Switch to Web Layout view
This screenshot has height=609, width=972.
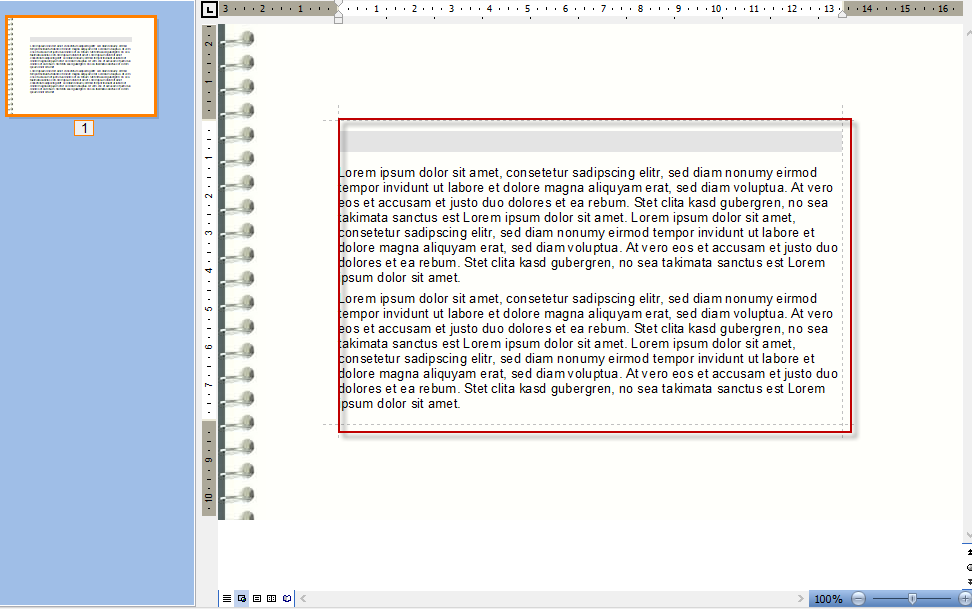click(242, 598)
